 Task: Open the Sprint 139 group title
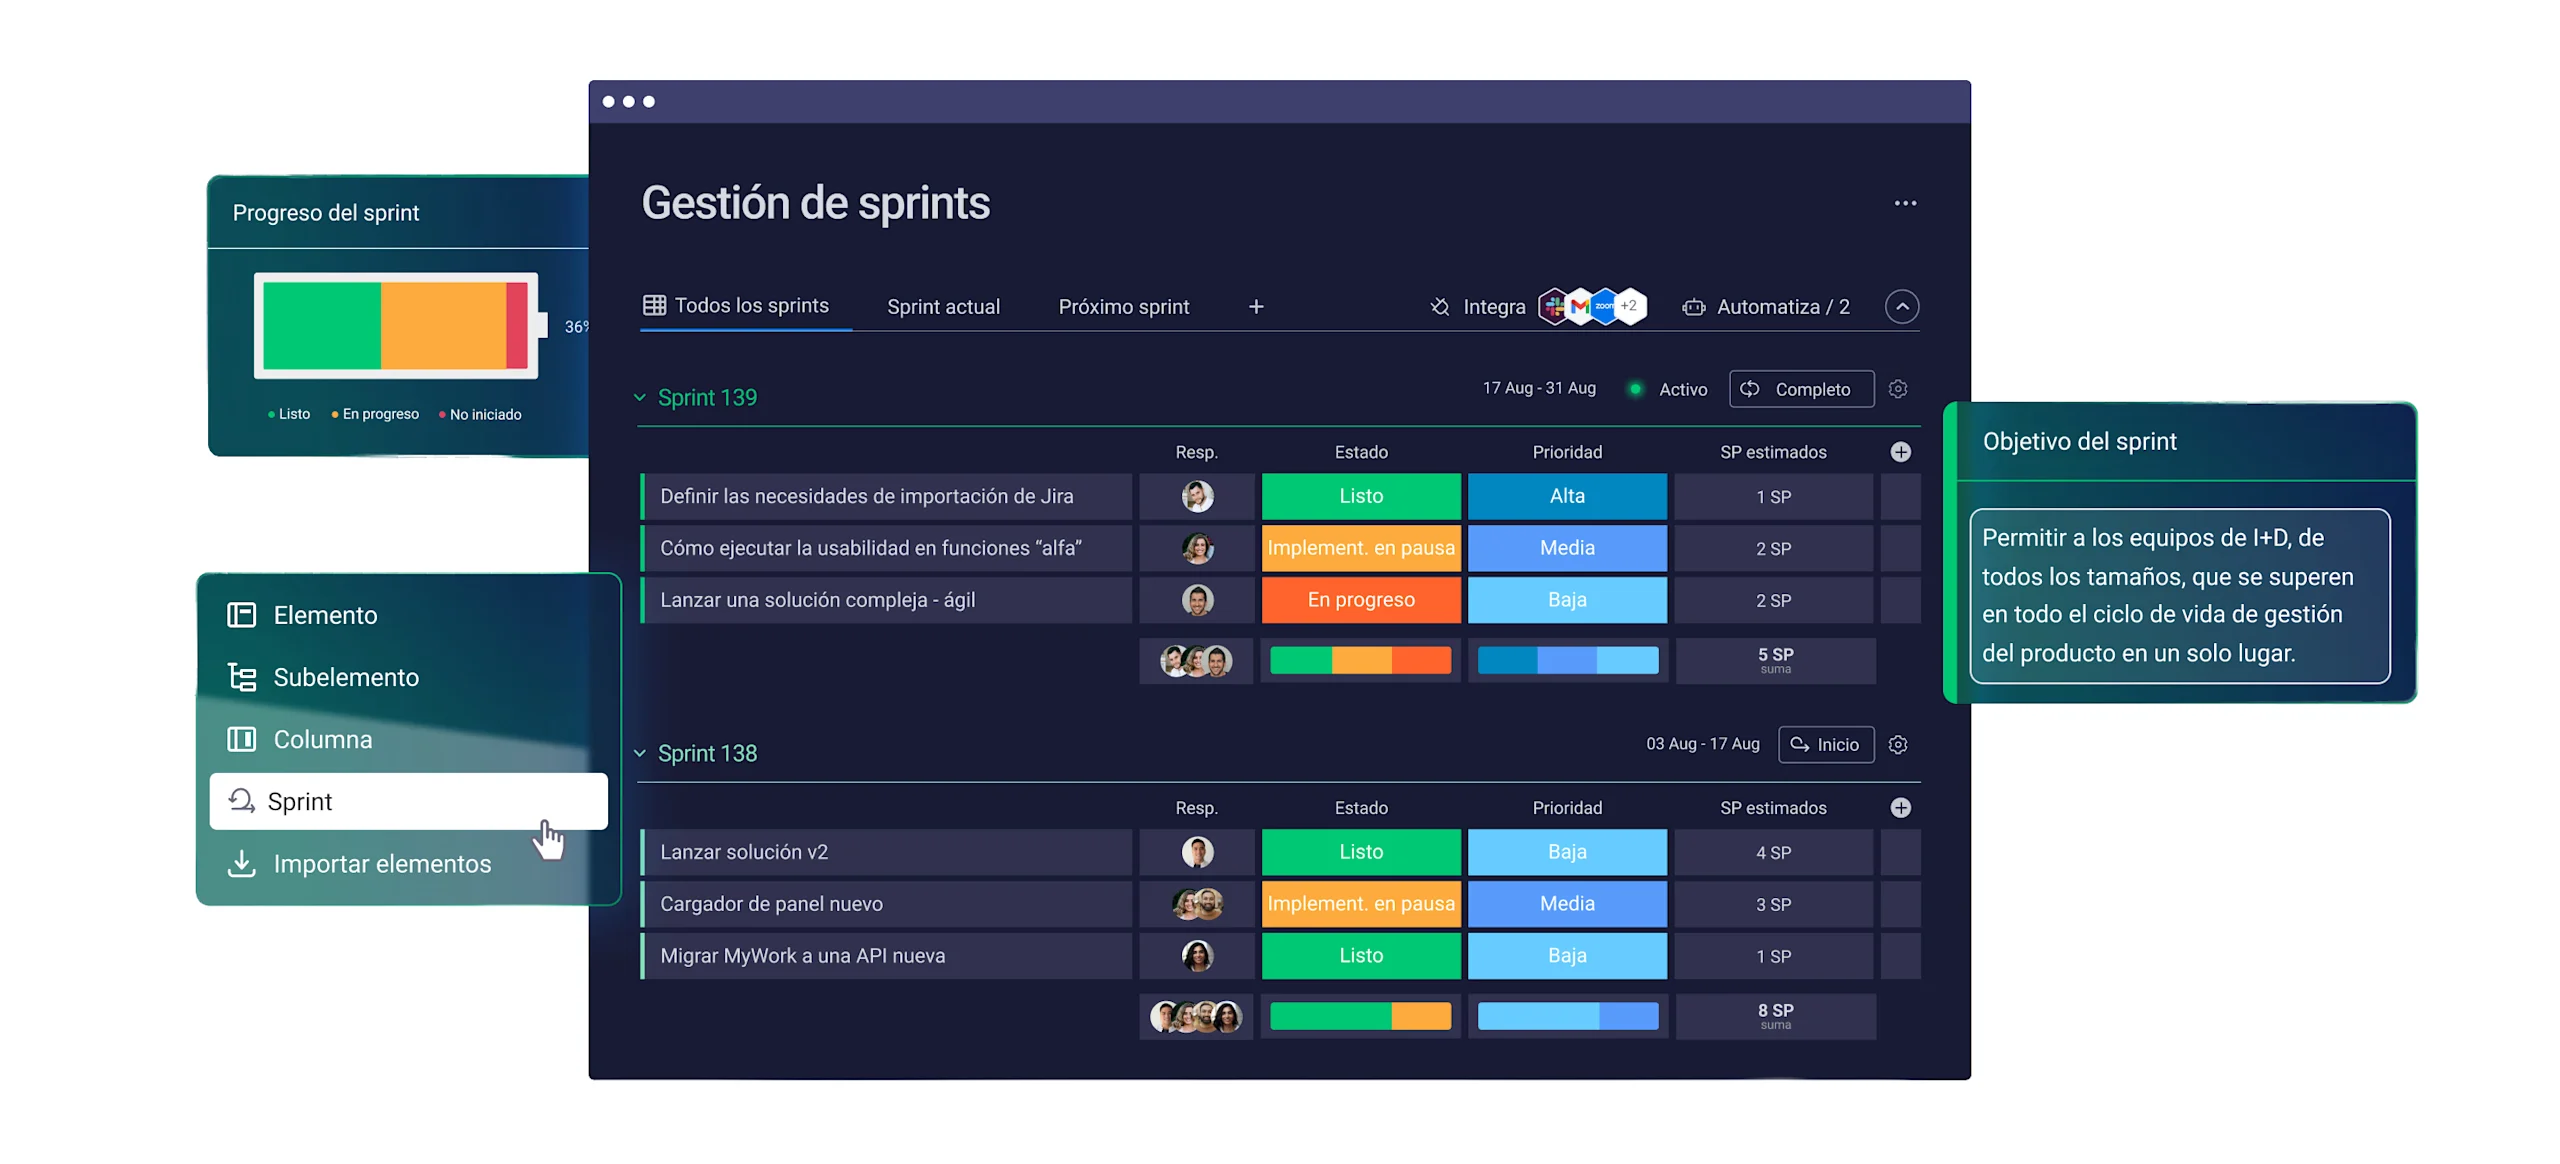(707, 397)
